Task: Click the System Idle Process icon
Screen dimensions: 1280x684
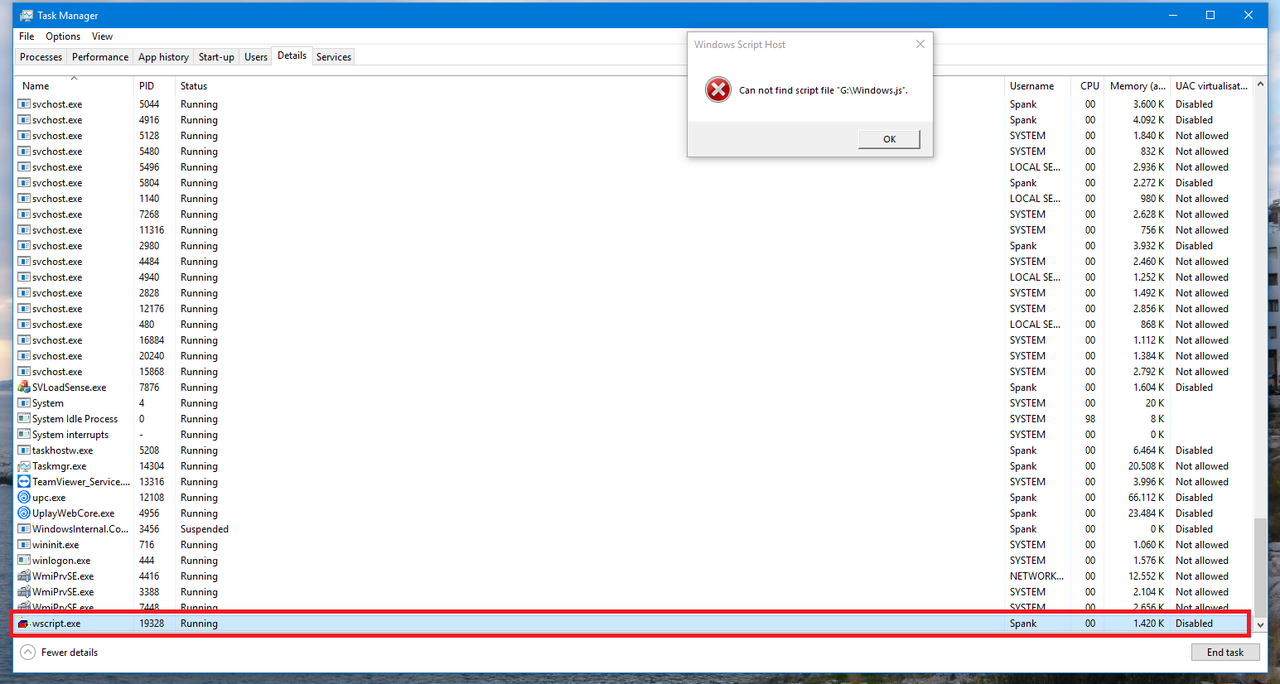Action: pos(24,419)
